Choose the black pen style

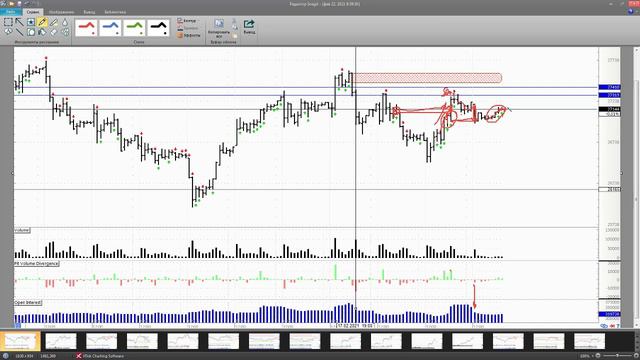click(158, 28)
